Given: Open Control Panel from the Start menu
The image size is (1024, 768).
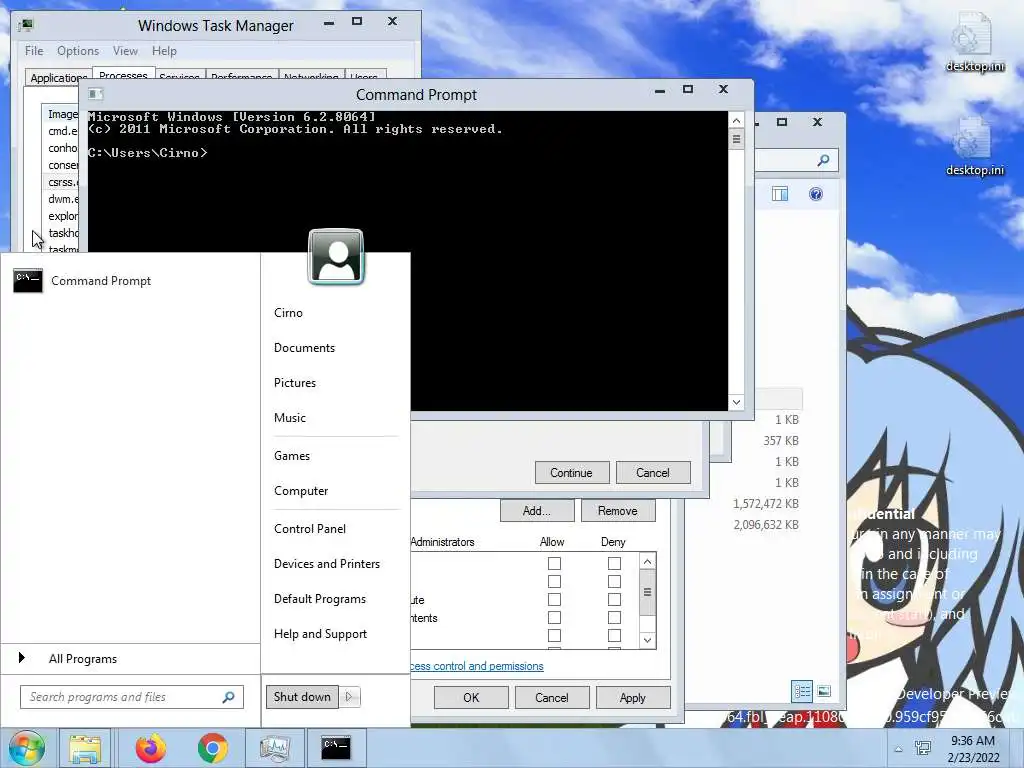Looking at the screenshot, I should click(x=310, y=529).
